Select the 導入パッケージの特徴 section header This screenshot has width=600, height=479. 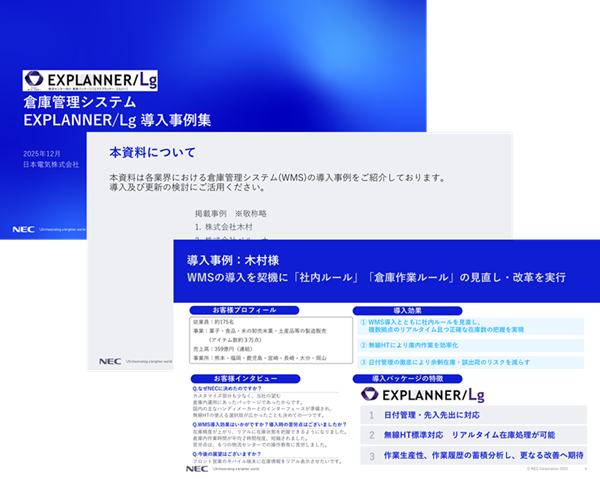[x=411, y=380]
